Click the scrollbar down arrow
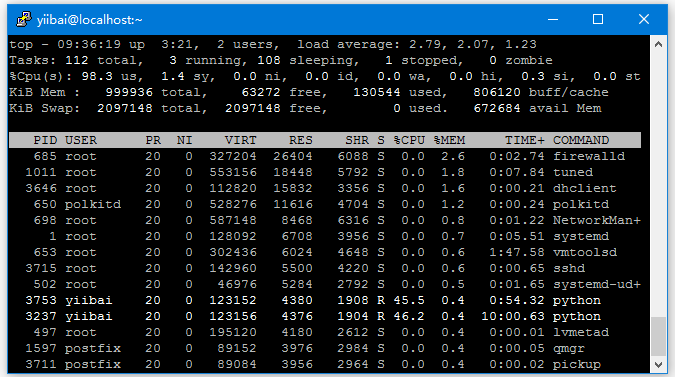This screenshot has height=377, width=675. [658, 365]
